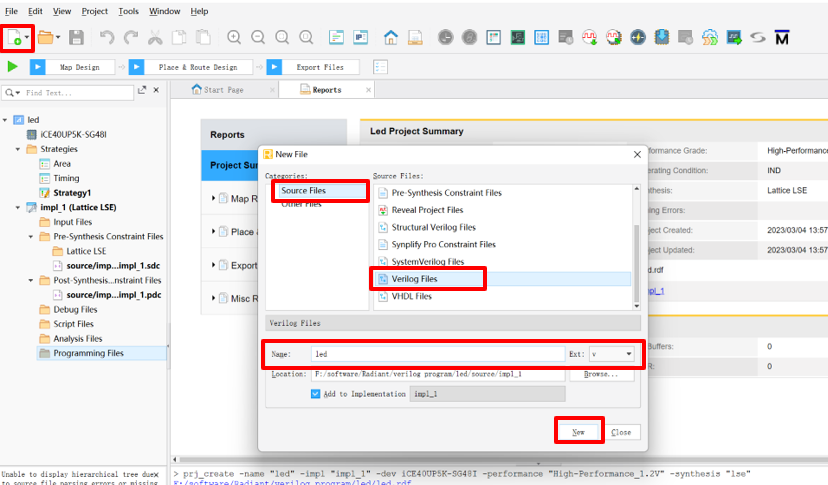
Task: Click the Zoom Out magnifier icon
Action: 258,38
